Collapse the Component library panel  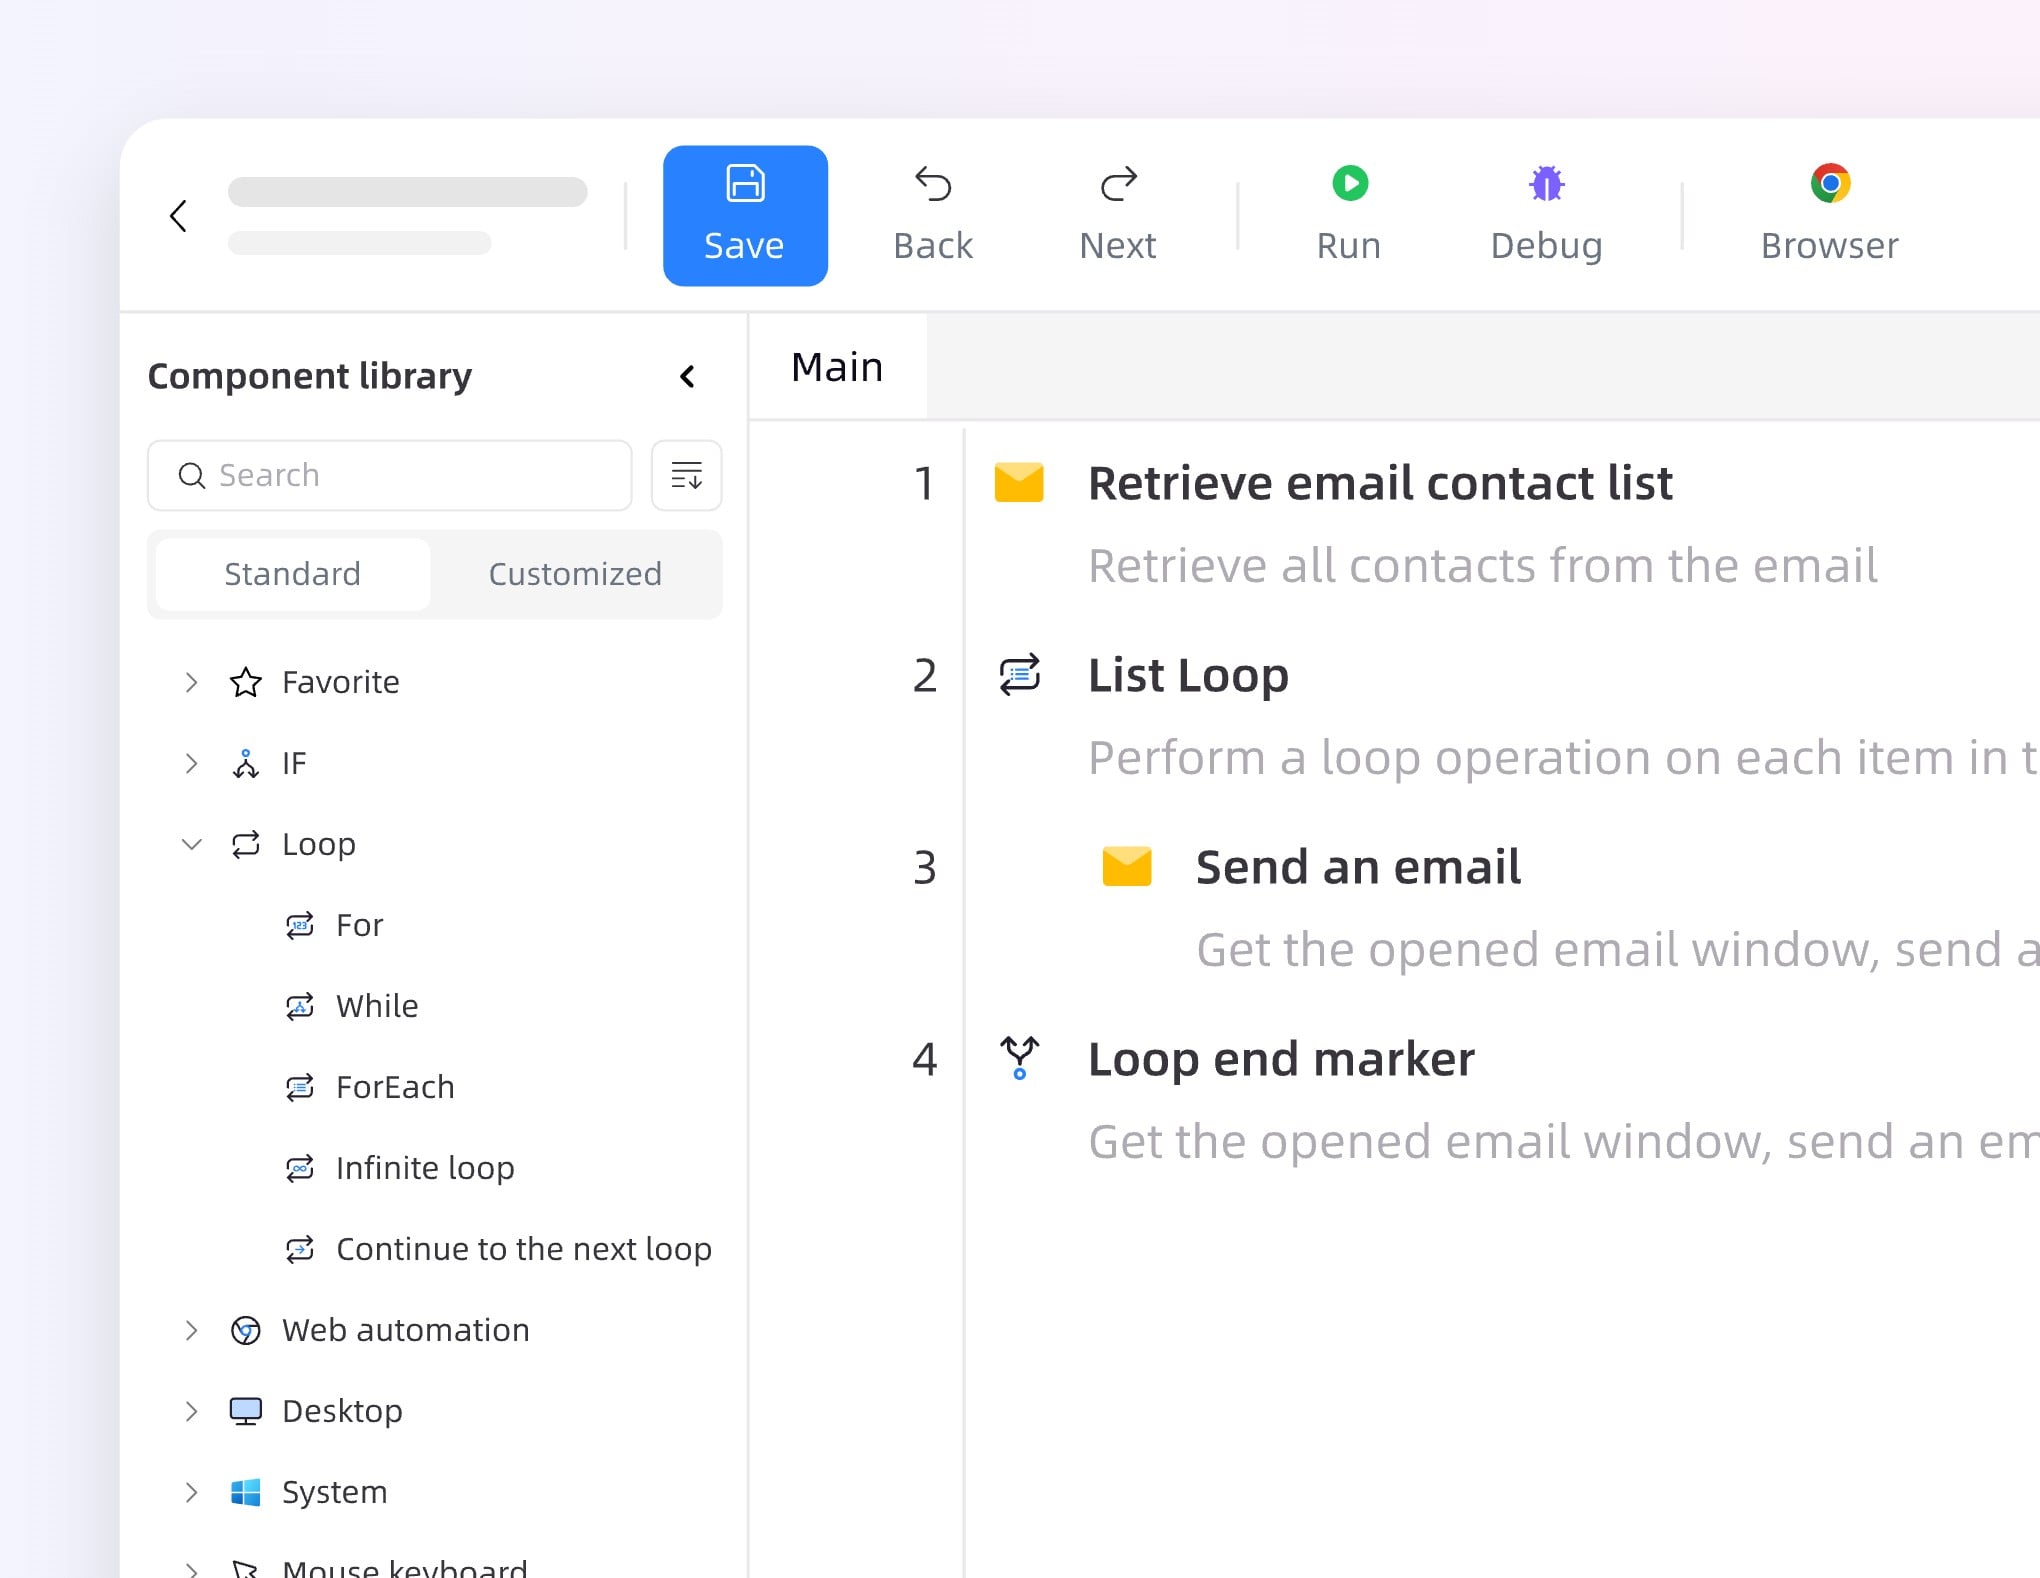pos(687,376)
